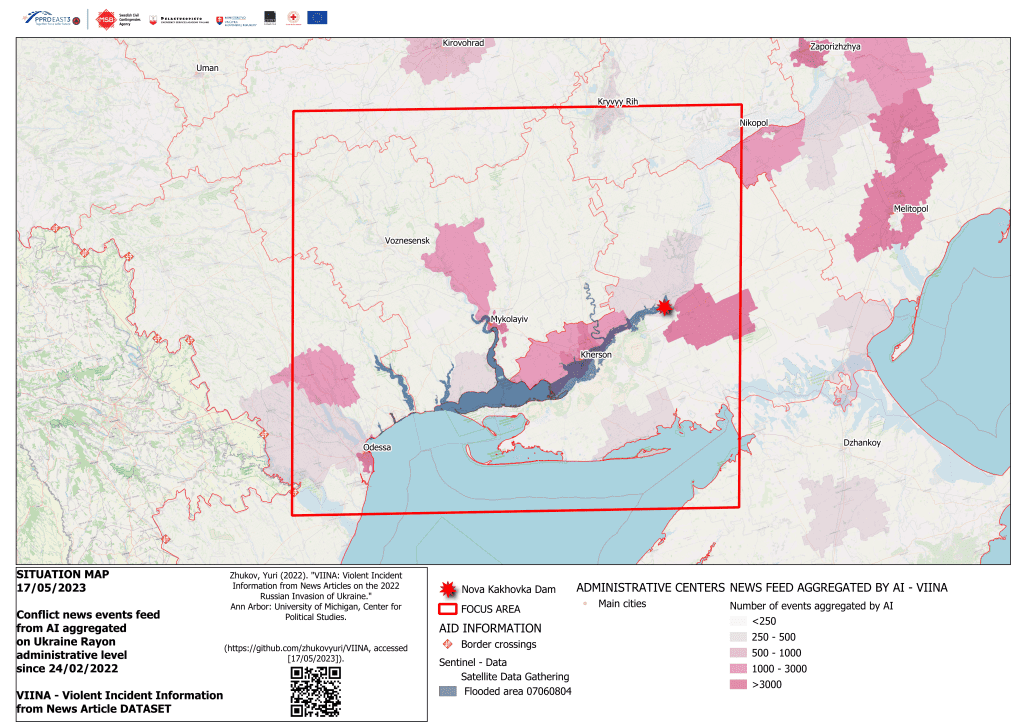The width and height of the screenshot is (1024, 724).
Task: Click the Kryvyy Rih city label
Action: click(617, 101)
